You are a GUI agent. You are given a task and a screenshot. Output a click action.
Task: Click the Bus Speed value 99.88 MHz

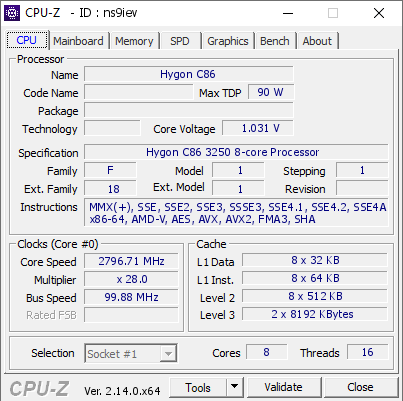(131, 297)
